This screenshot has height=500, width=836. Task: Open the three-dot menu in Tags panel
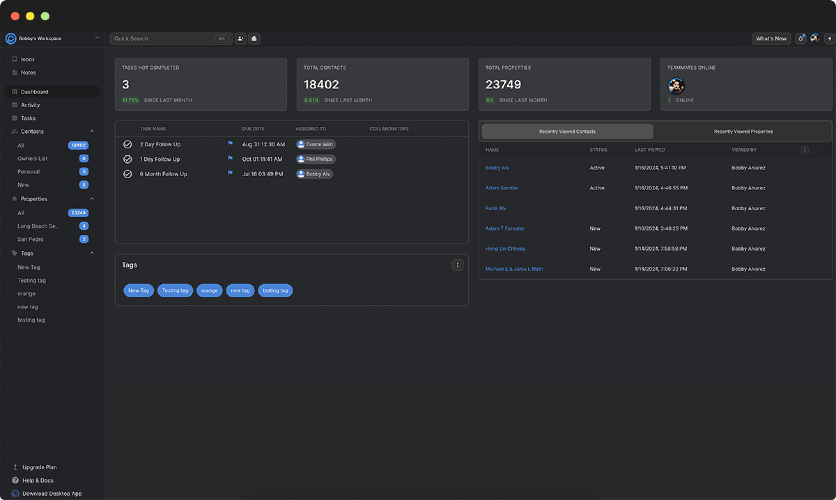pos(457,265)
